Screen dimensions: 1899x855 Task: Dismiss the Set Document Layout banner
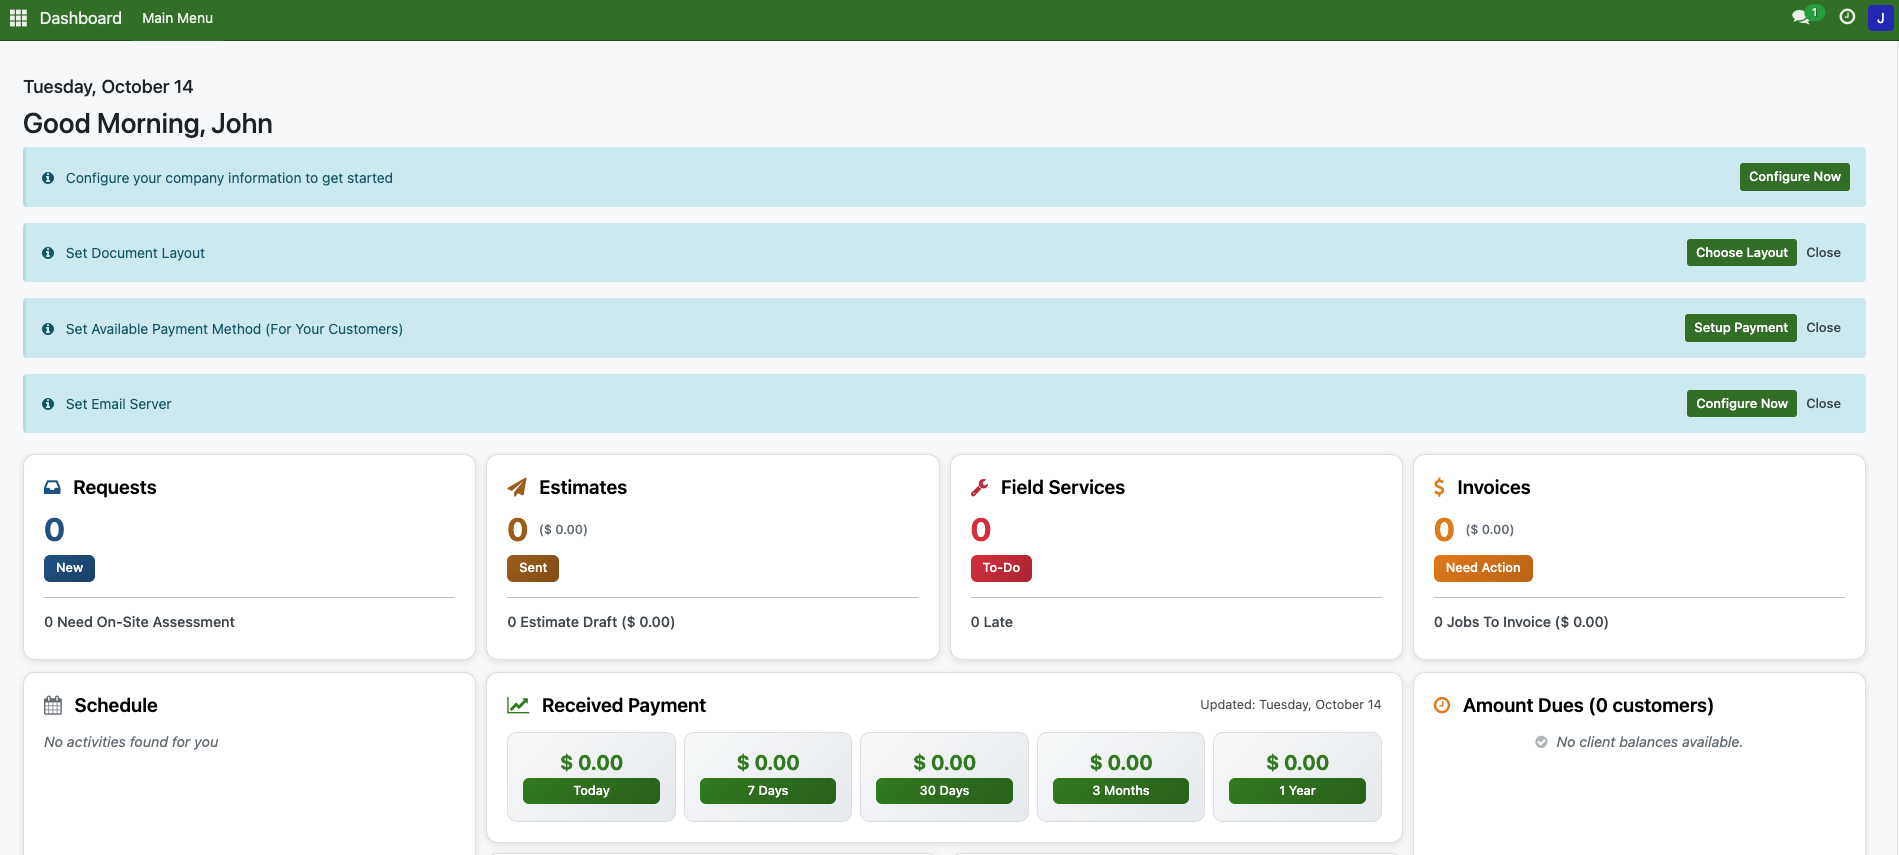(1823, 253)
